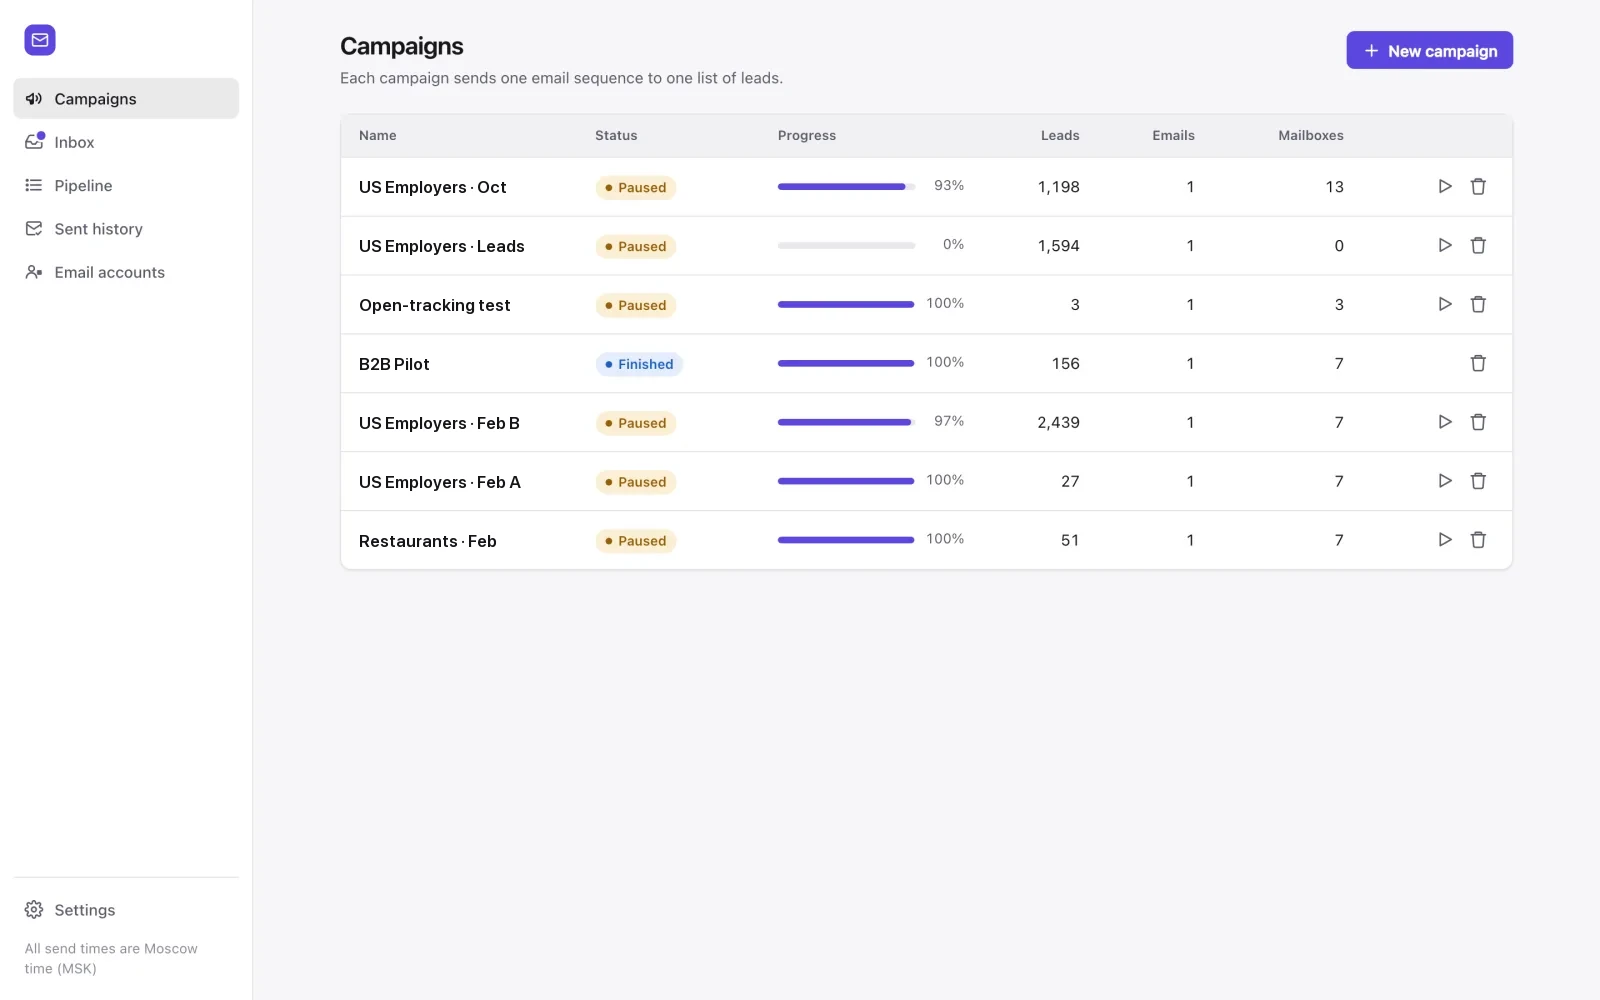Click the 1,594 leads value
The width and height of the screenshot is (1600, 1000).
tap(1058, 245)
